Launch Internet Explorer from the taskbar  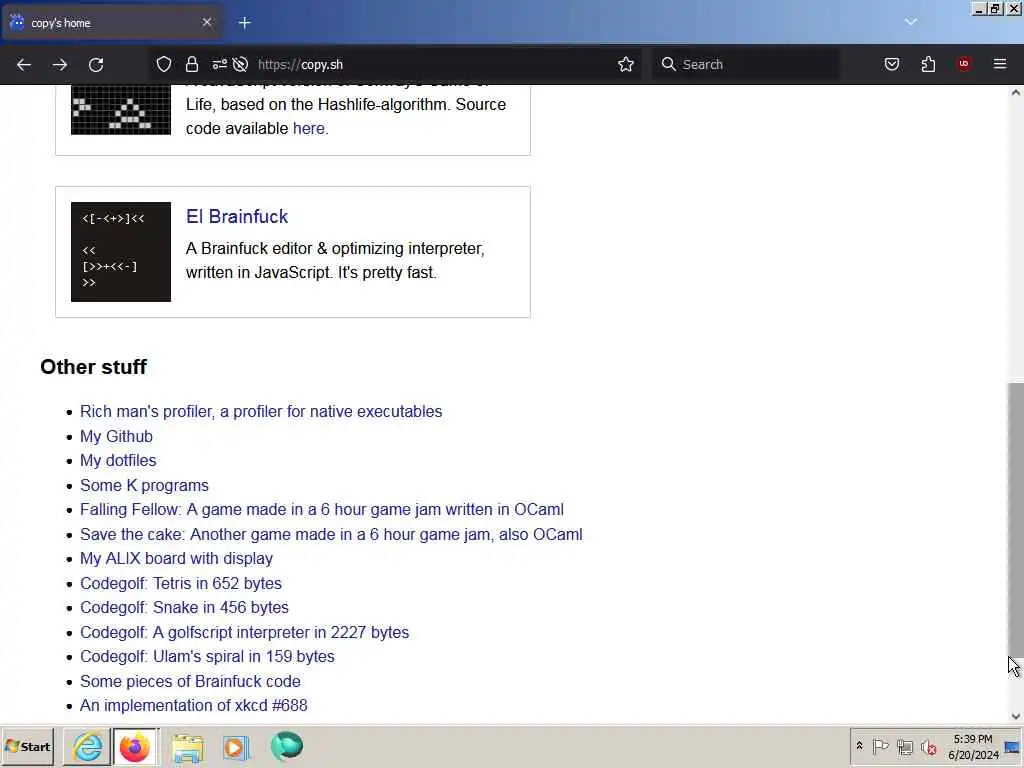point(88,746)
